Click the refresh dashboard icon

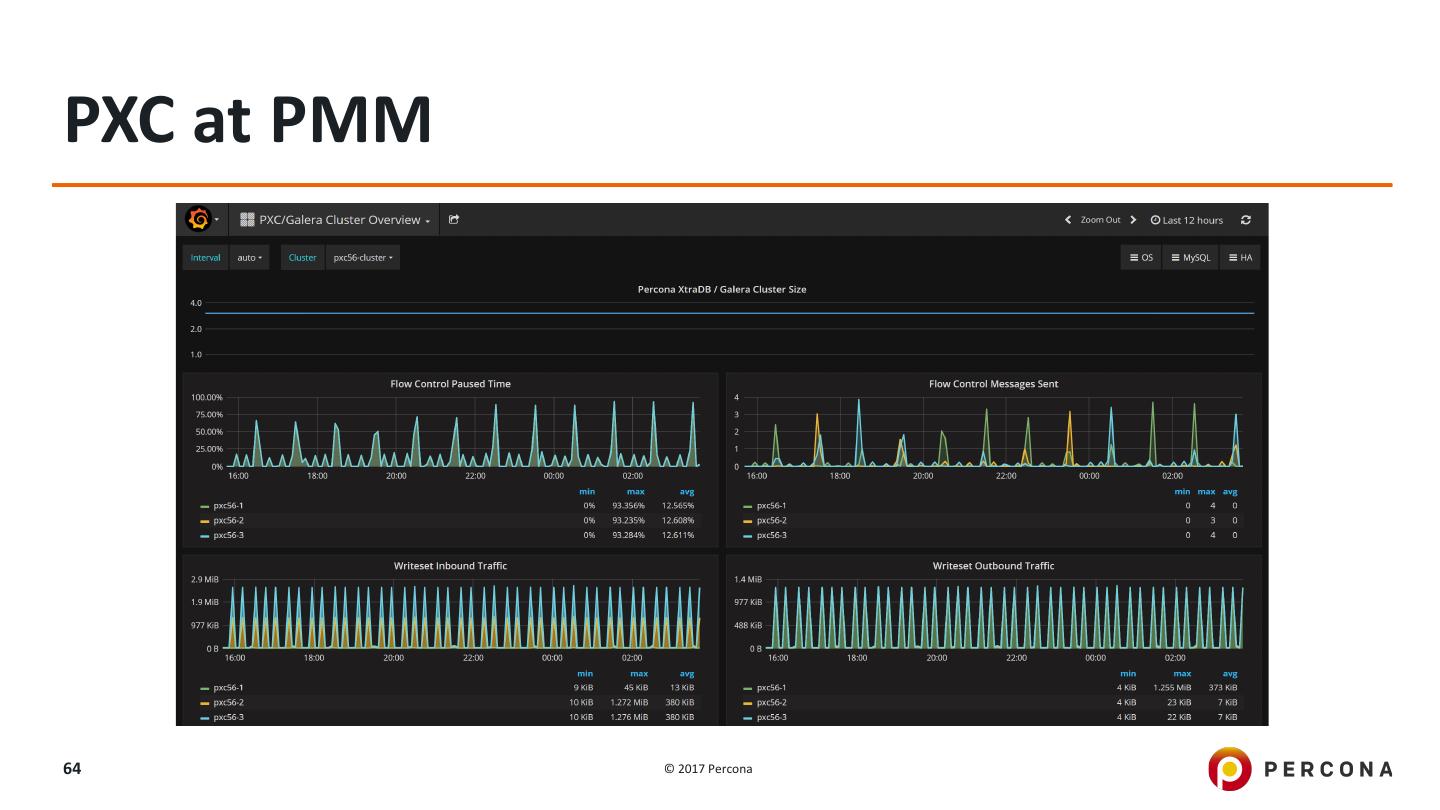pos(1246,220)
